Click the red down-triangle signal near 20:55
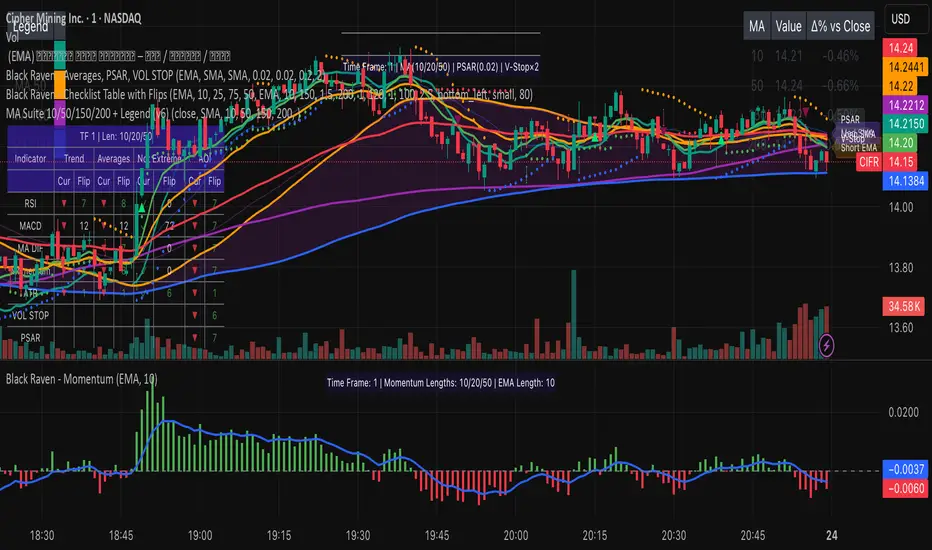Screen dimensions: 932x550 [805, 111]
